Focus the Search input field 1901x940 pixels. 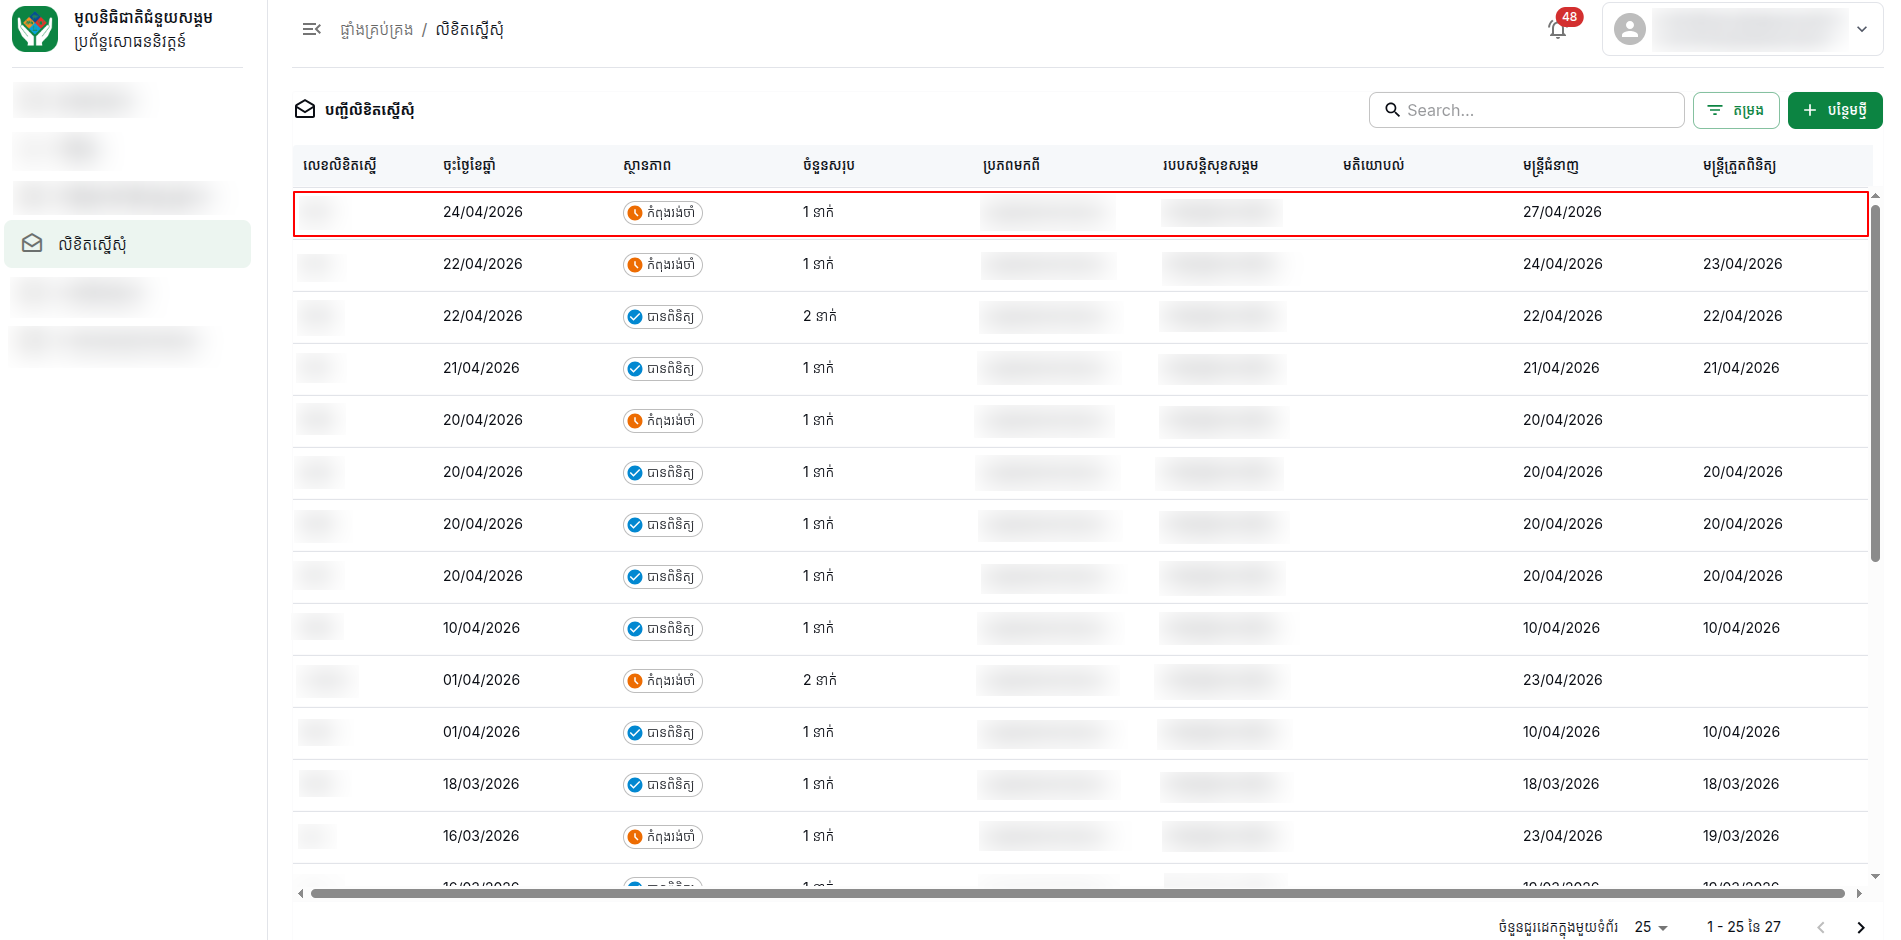pyautogui.click(x=1526, y=110)
